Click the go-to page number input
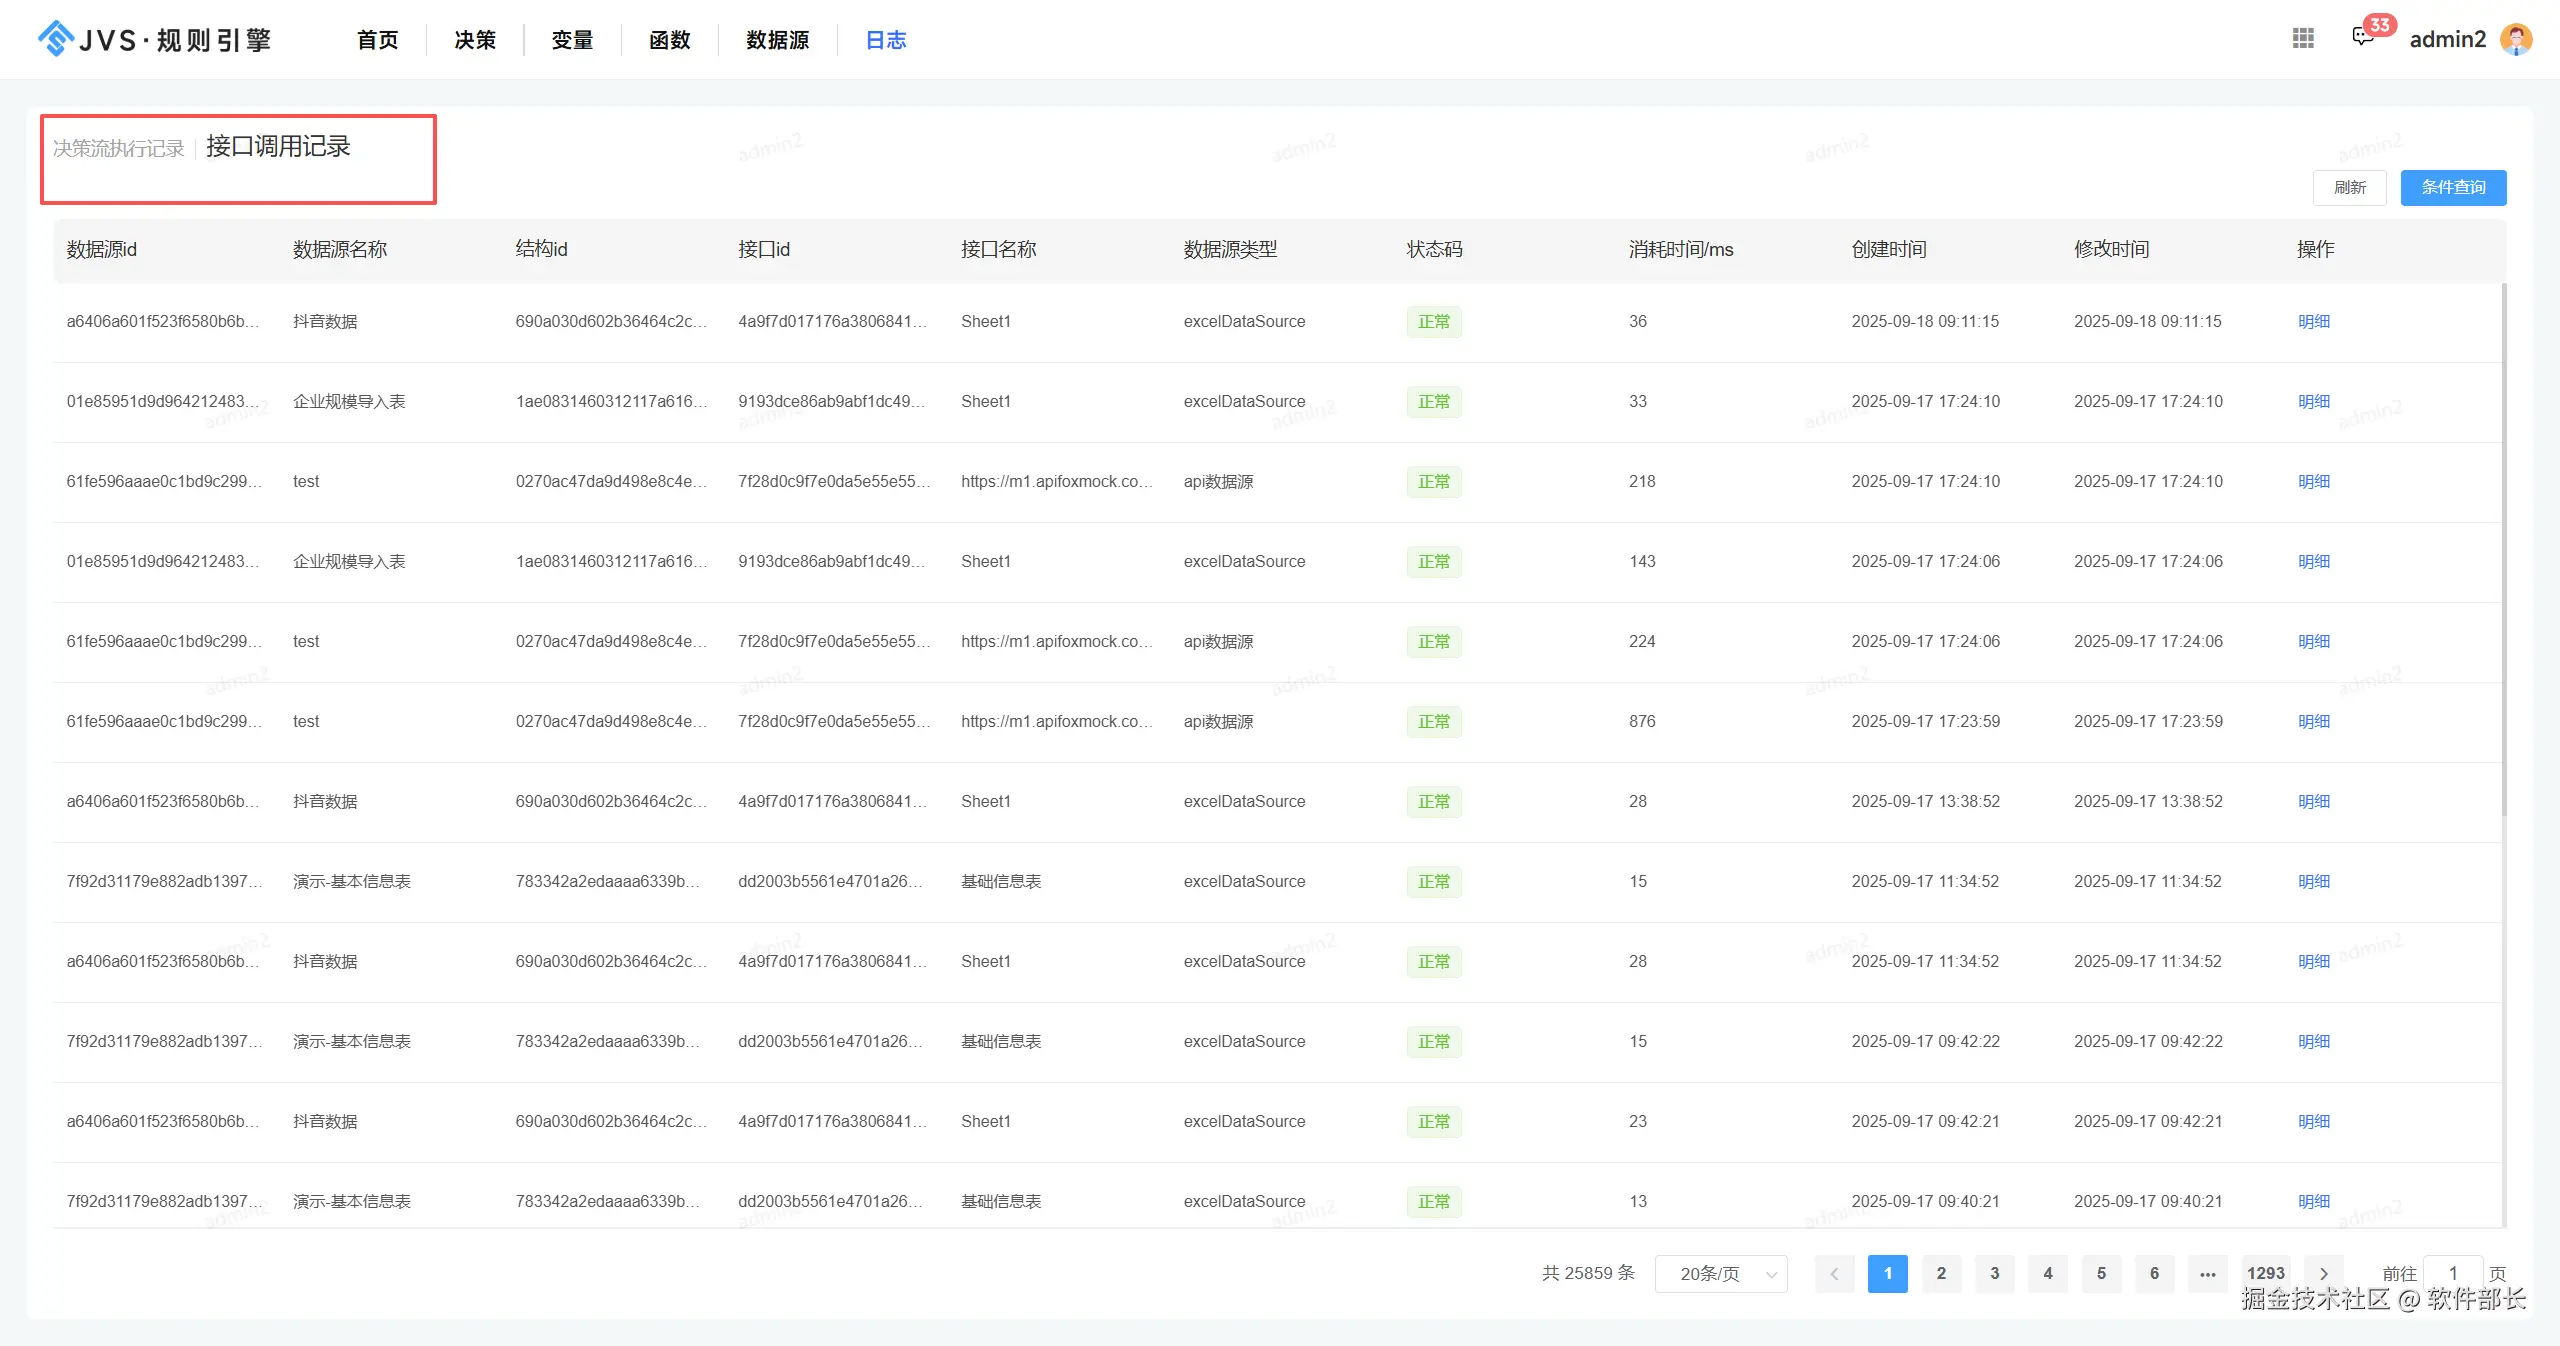The height and width of the screenshot is (1346, 2560). click(x=2452, y=1273)
